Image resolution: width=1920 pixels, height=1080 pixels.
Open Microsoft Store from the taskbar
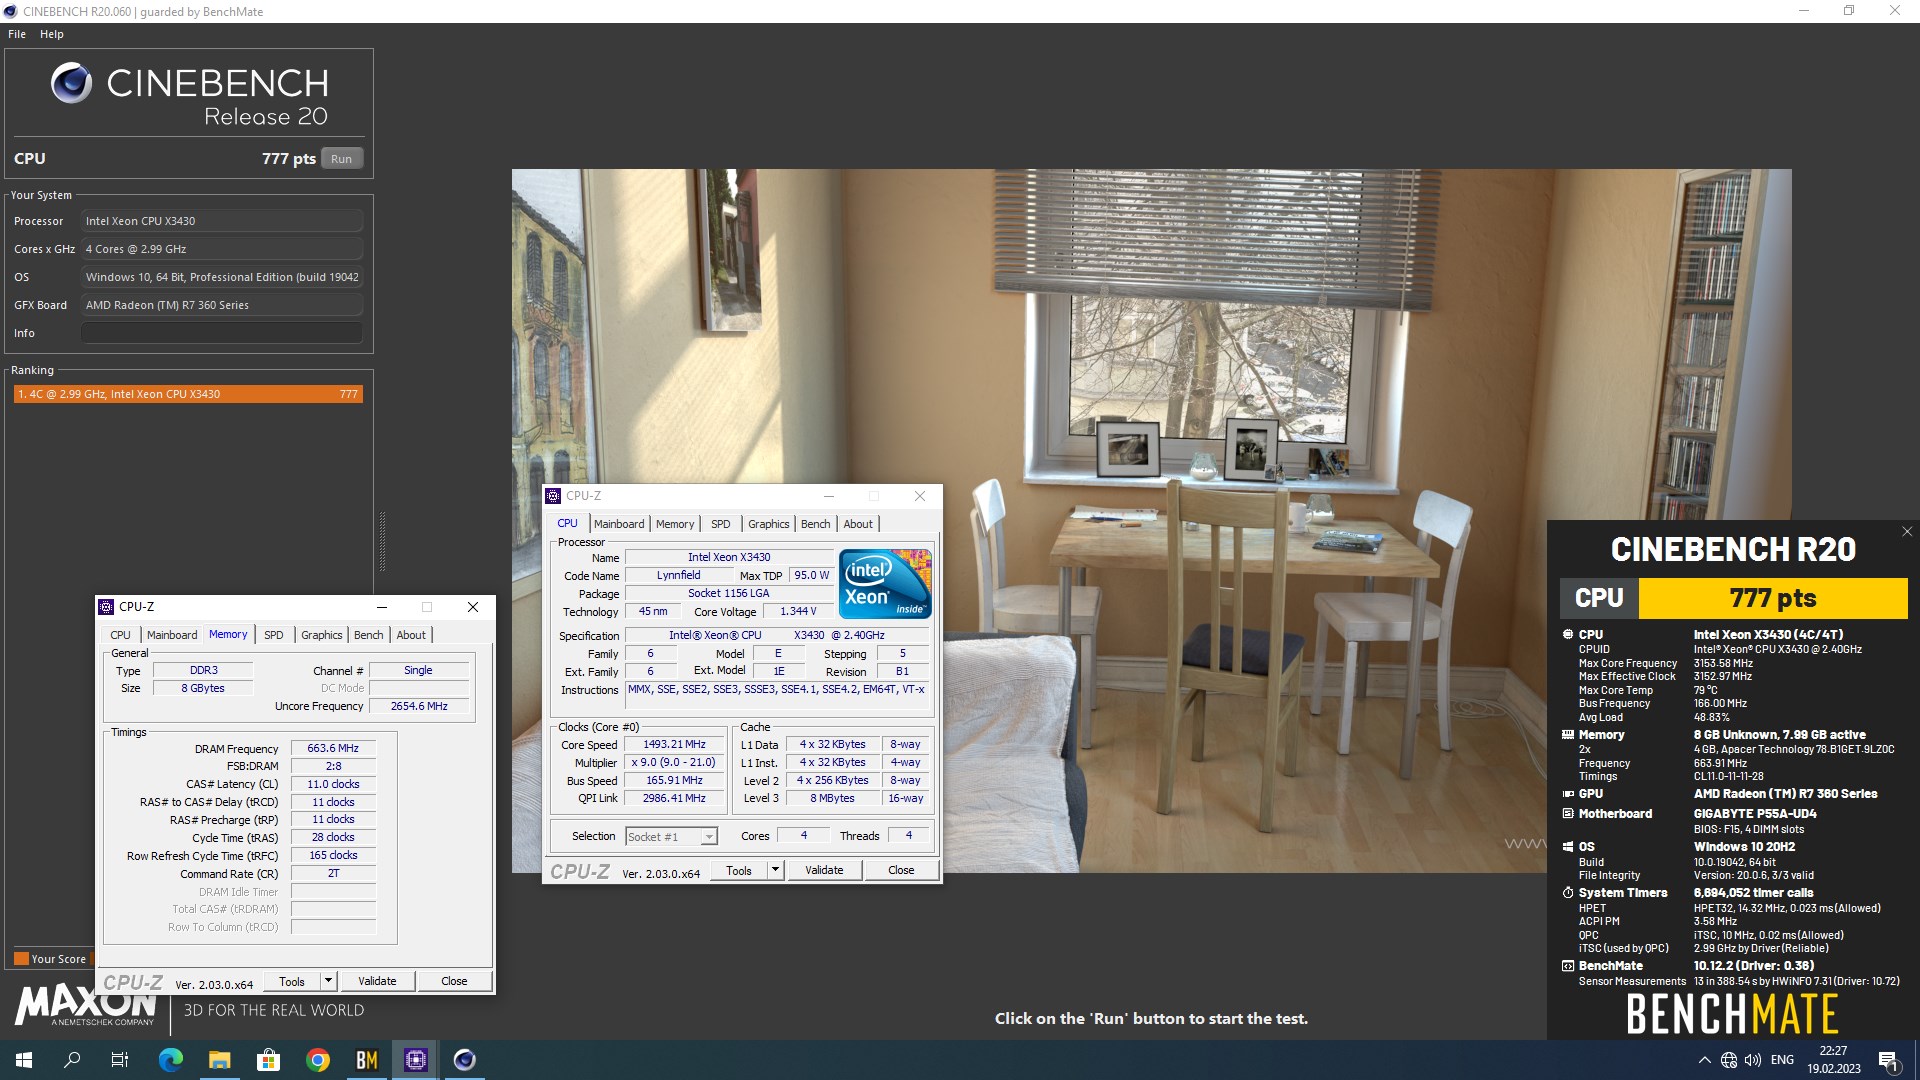tap(268, 1060)
